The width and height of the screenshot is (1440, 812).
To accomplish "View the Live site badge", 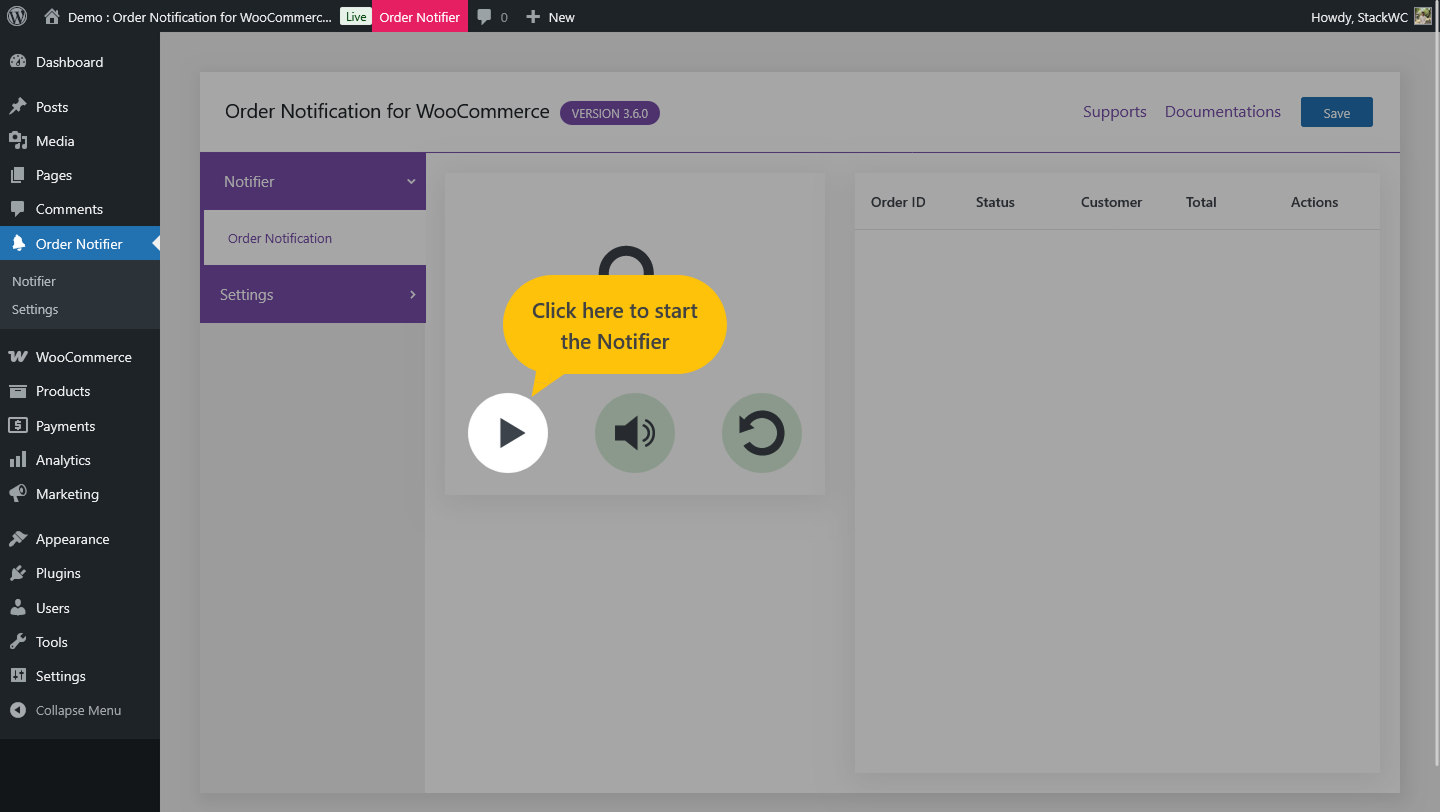I will pos(355,16).
